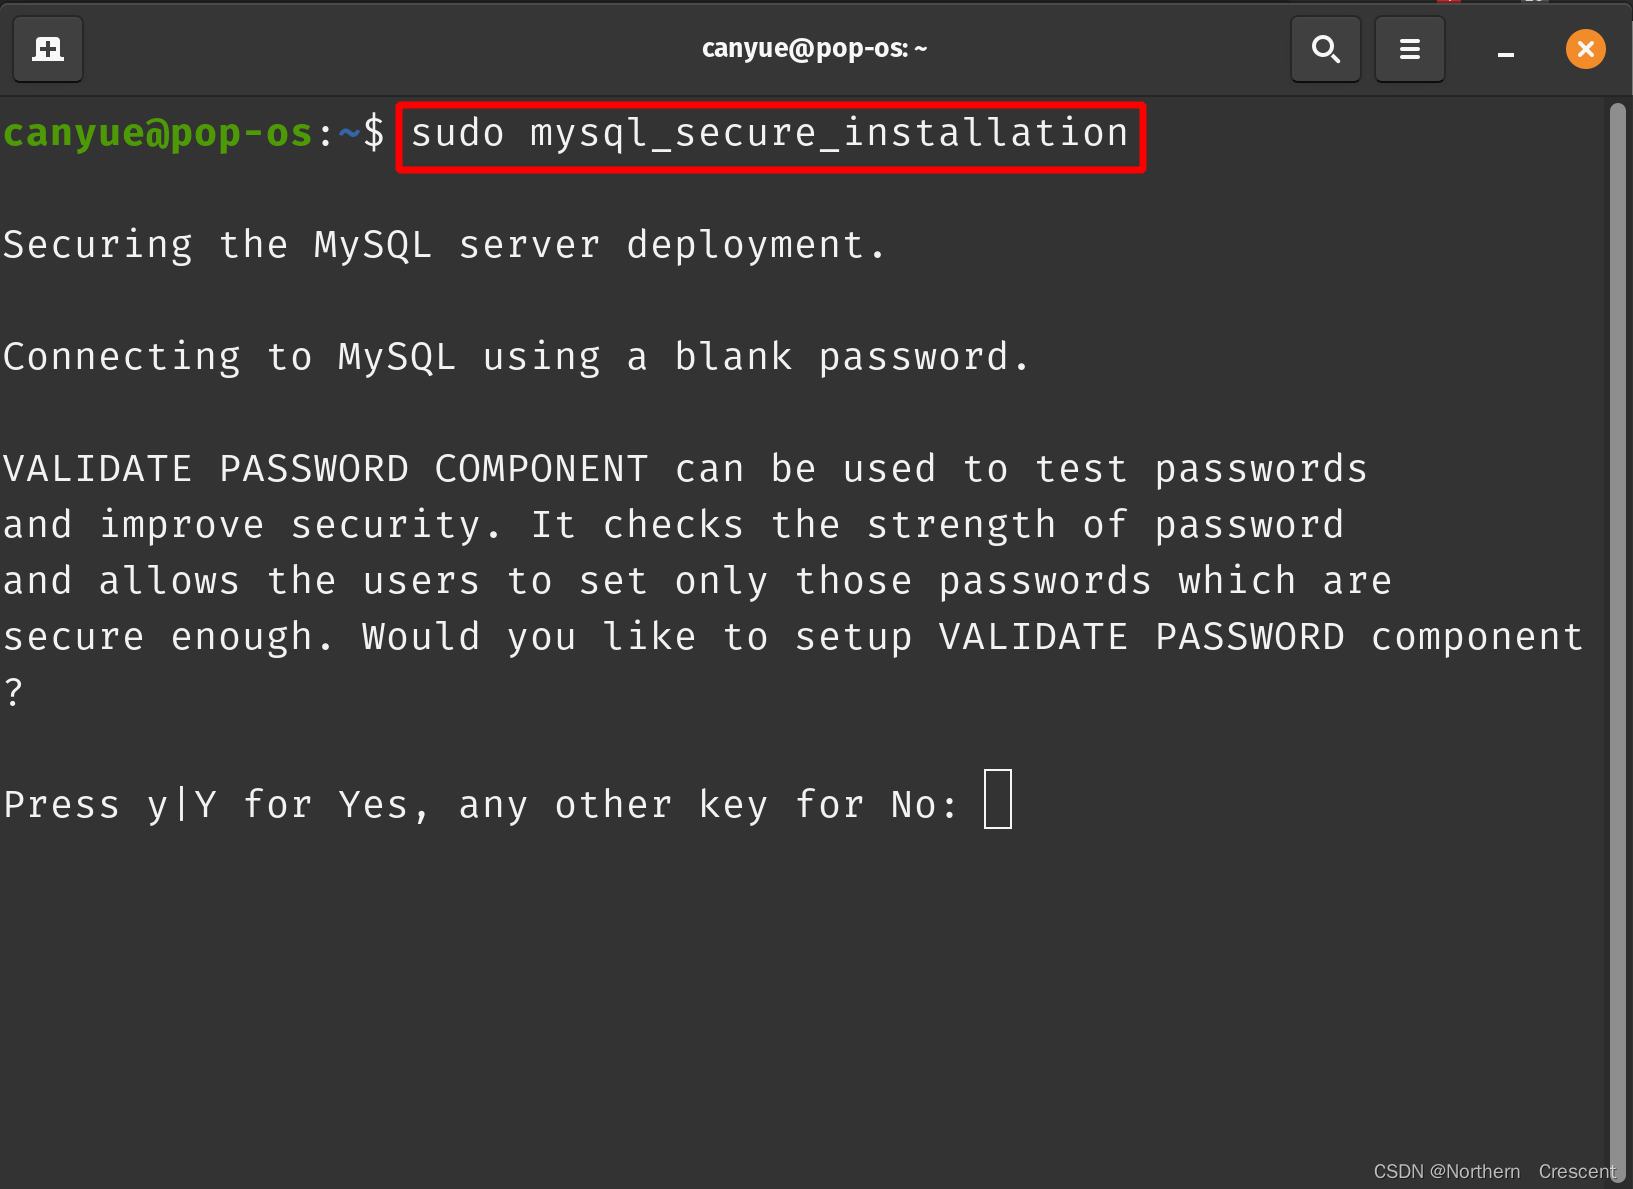Open the hamburger menu

point(1410,49)
